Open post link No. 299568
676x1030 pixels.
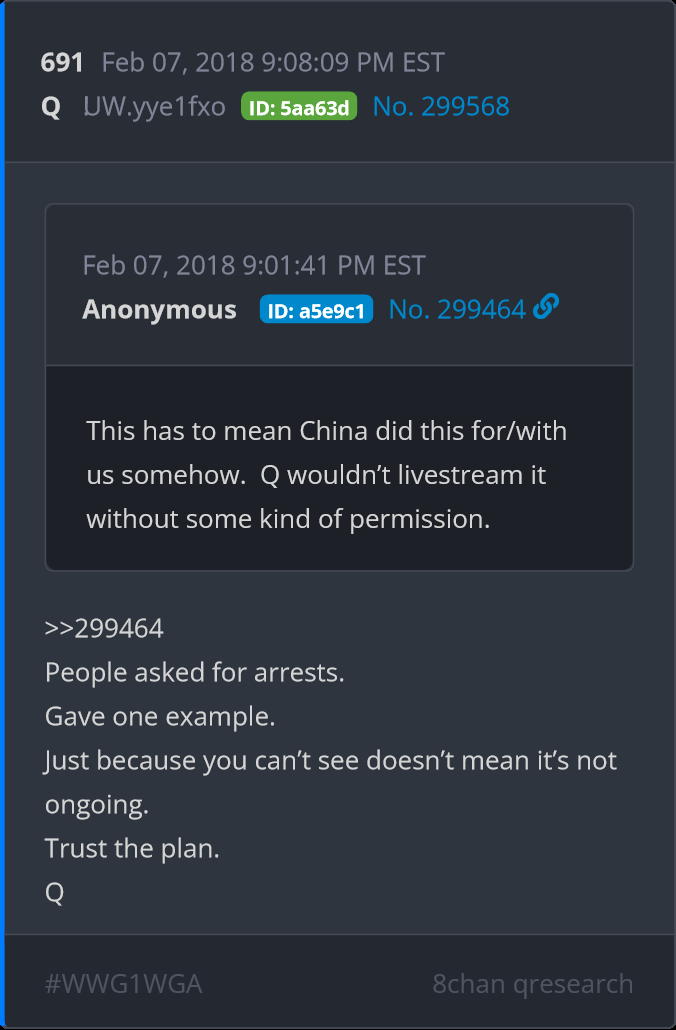coord(441,106)
